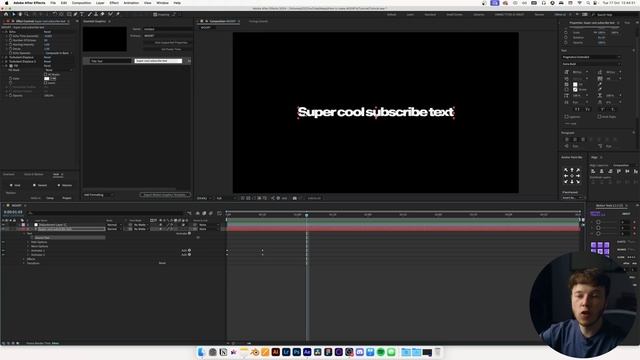Screen dimensions: 640x360
Task: Open Photoshop from the Dock
Action: [297, 352]
